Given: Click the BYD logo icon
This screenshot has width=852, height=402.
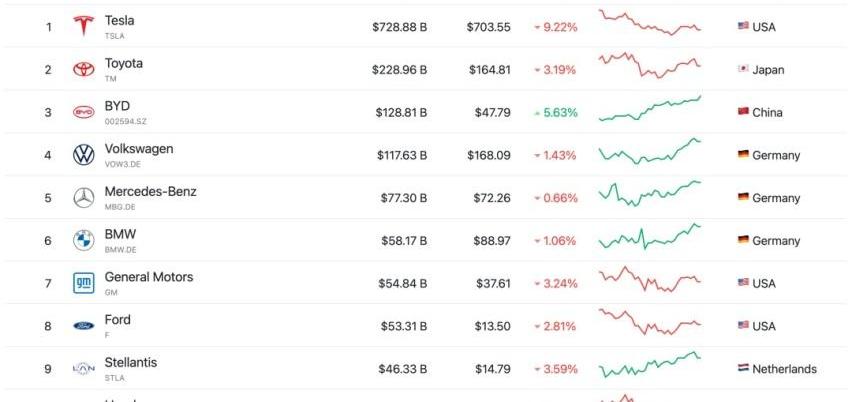Looking at the screenshot, I should (x=84, y=112).
